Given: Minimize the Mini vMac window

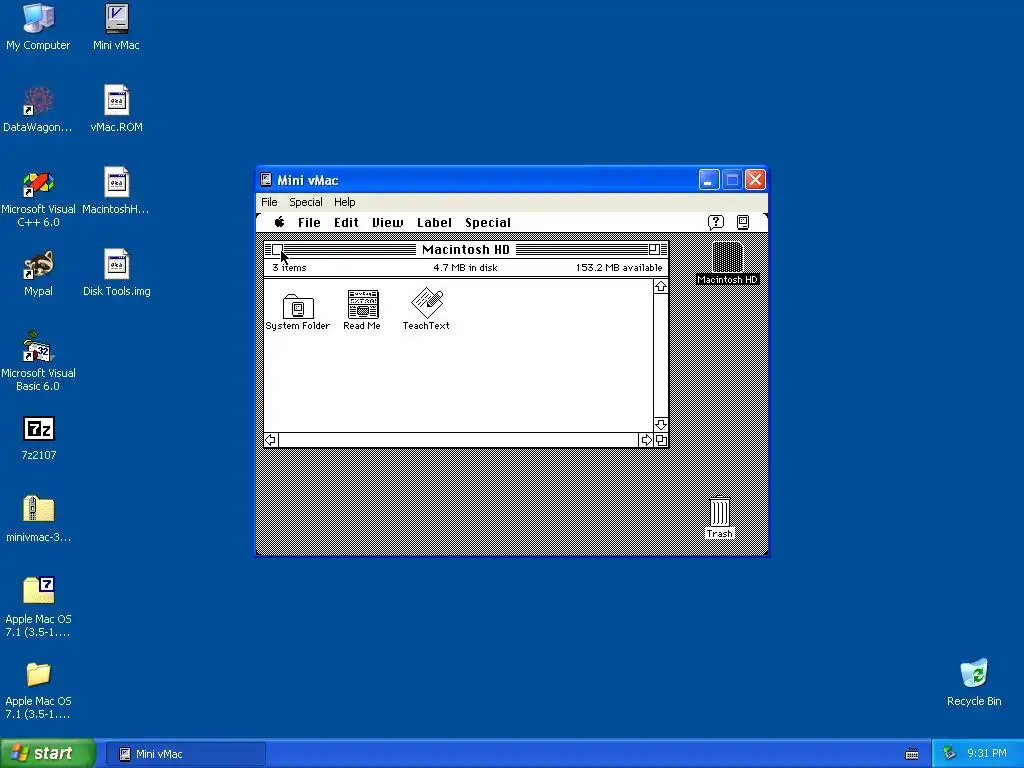Looking at the screenshot, I should tap(709, 180).
